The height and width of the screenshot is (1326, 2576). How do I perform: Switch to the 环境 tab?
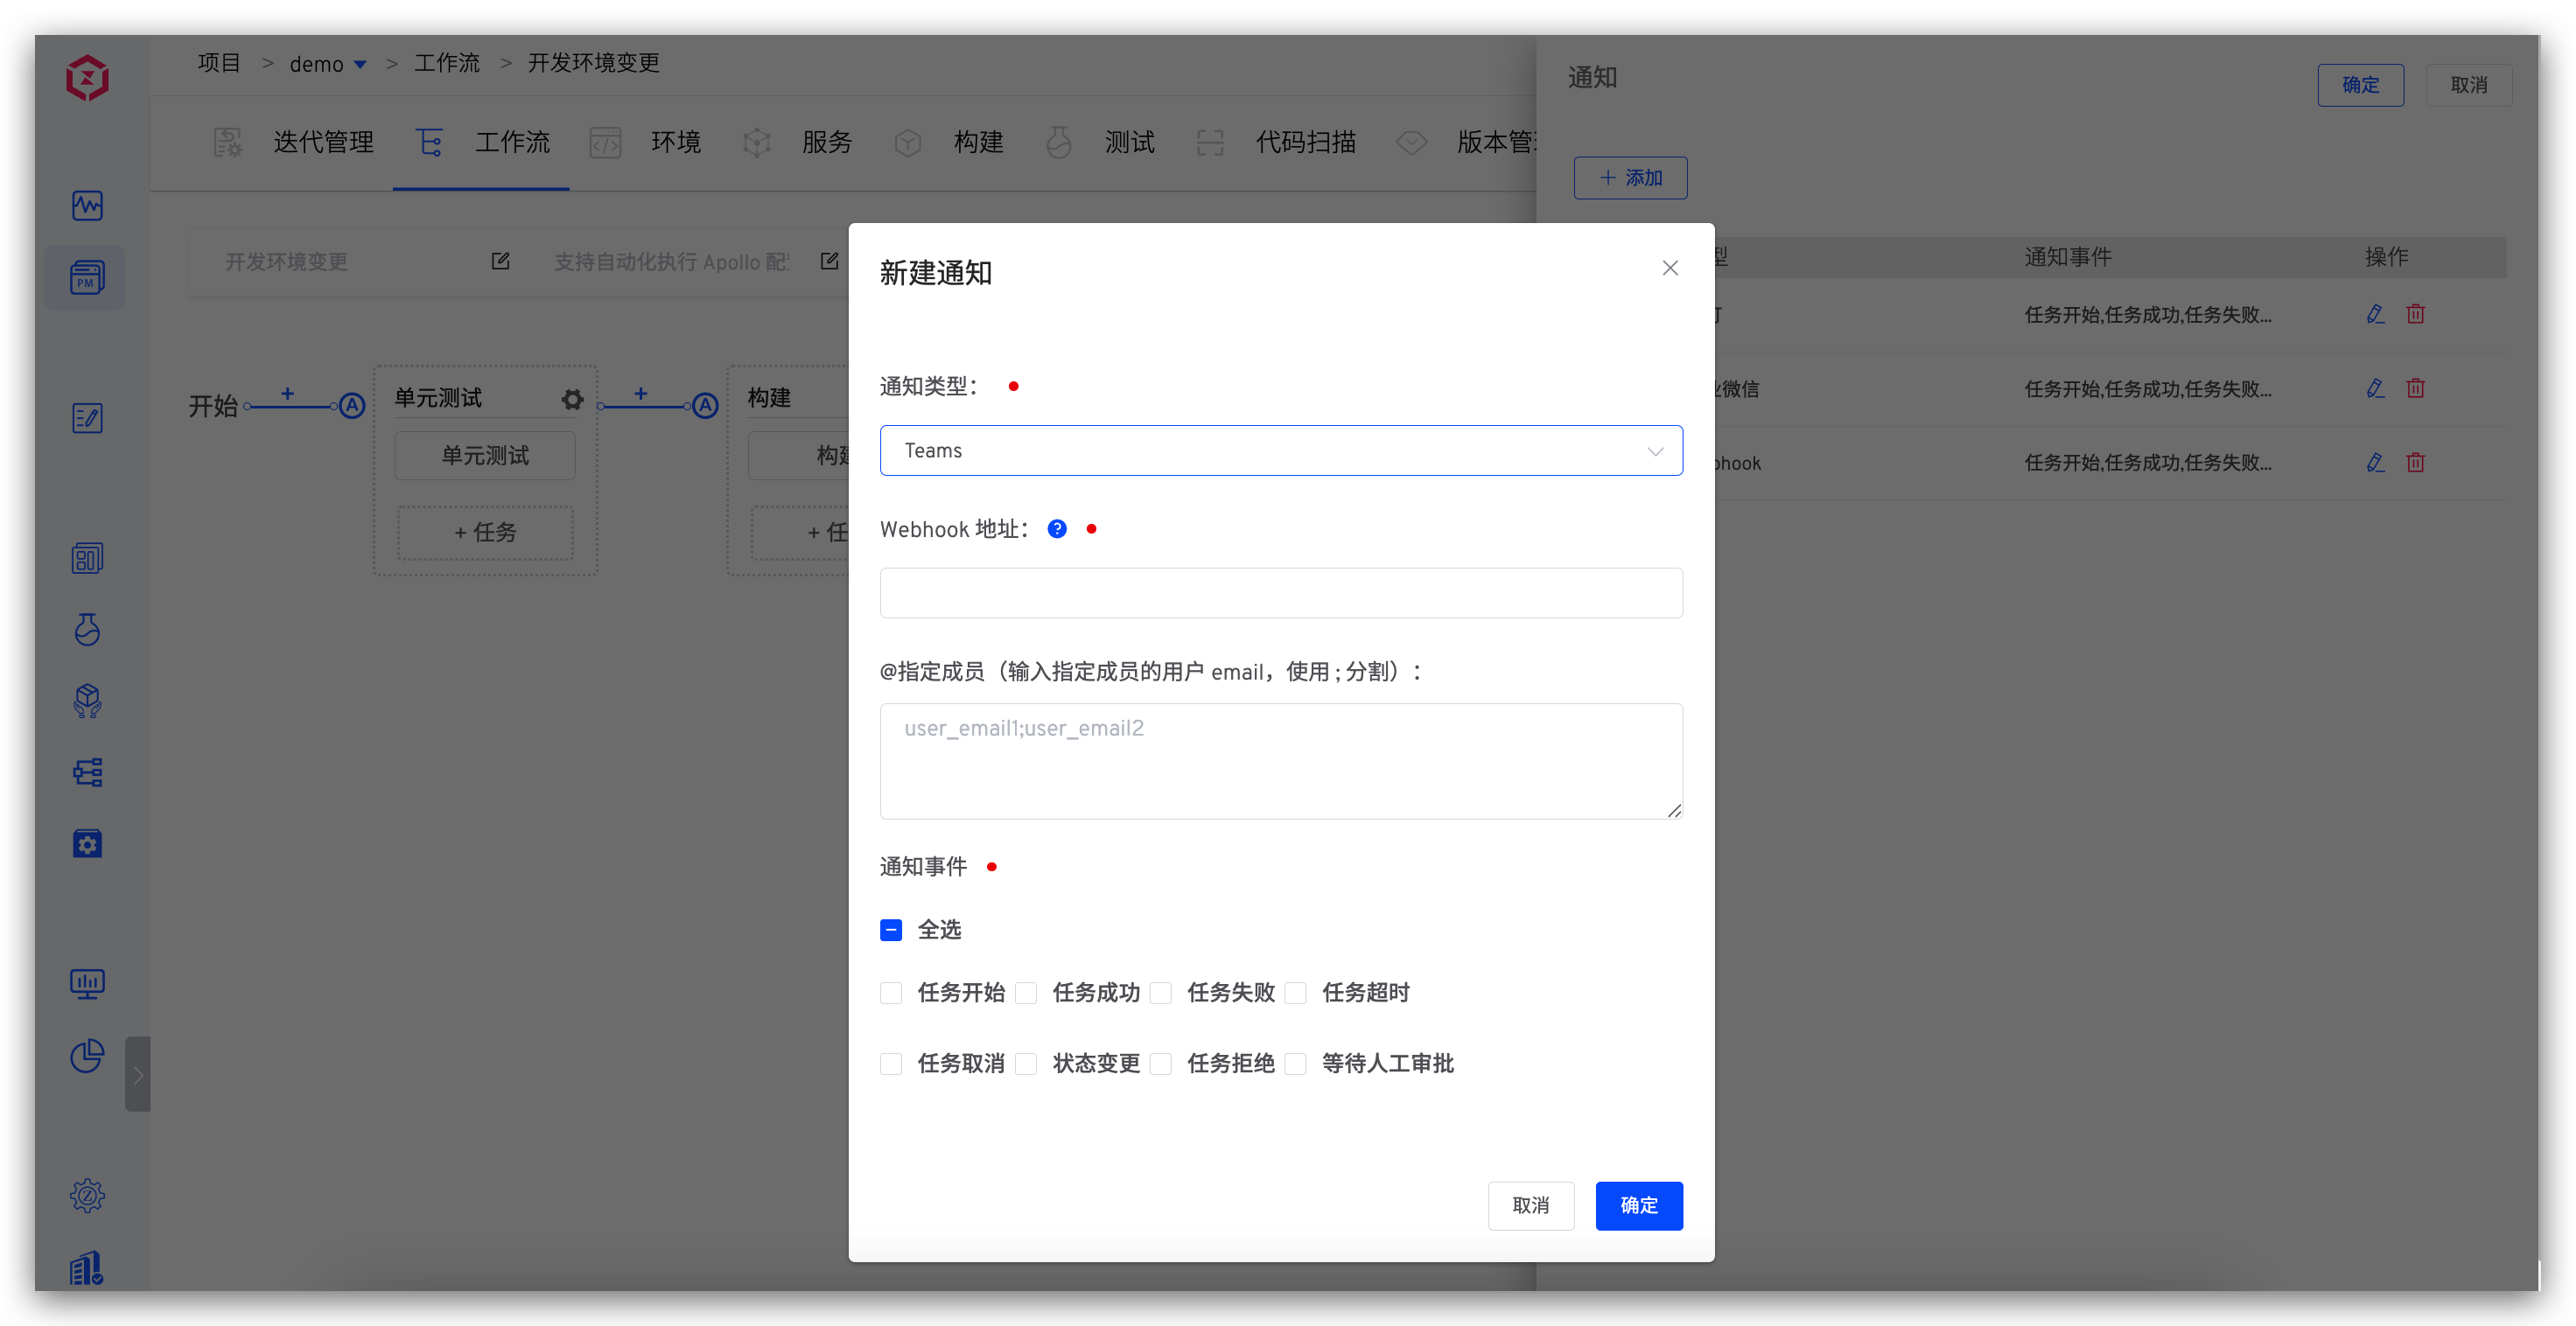pyautogui.click(x=676, y=142)
